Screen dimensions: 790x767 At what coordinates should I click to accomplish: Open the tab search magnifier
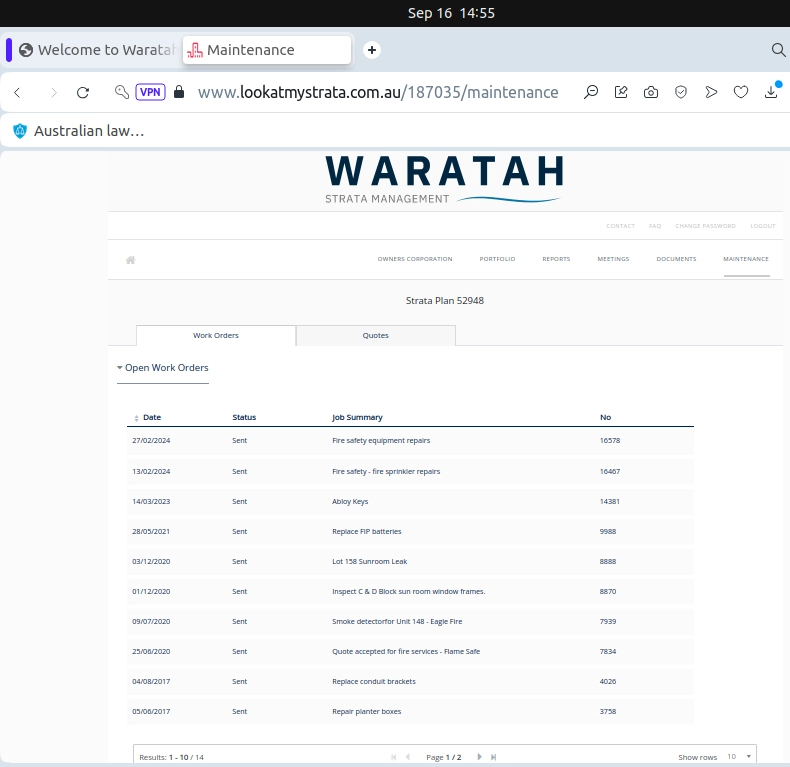click(x=778, y=50)
